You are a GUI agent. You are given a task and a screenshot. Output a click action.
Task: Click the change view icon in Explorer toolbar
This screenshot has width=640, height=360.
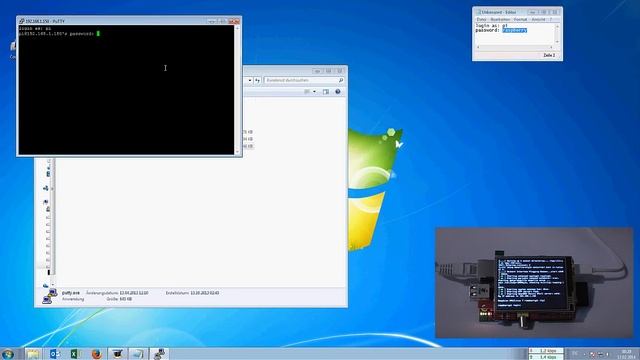pos(307,92)
